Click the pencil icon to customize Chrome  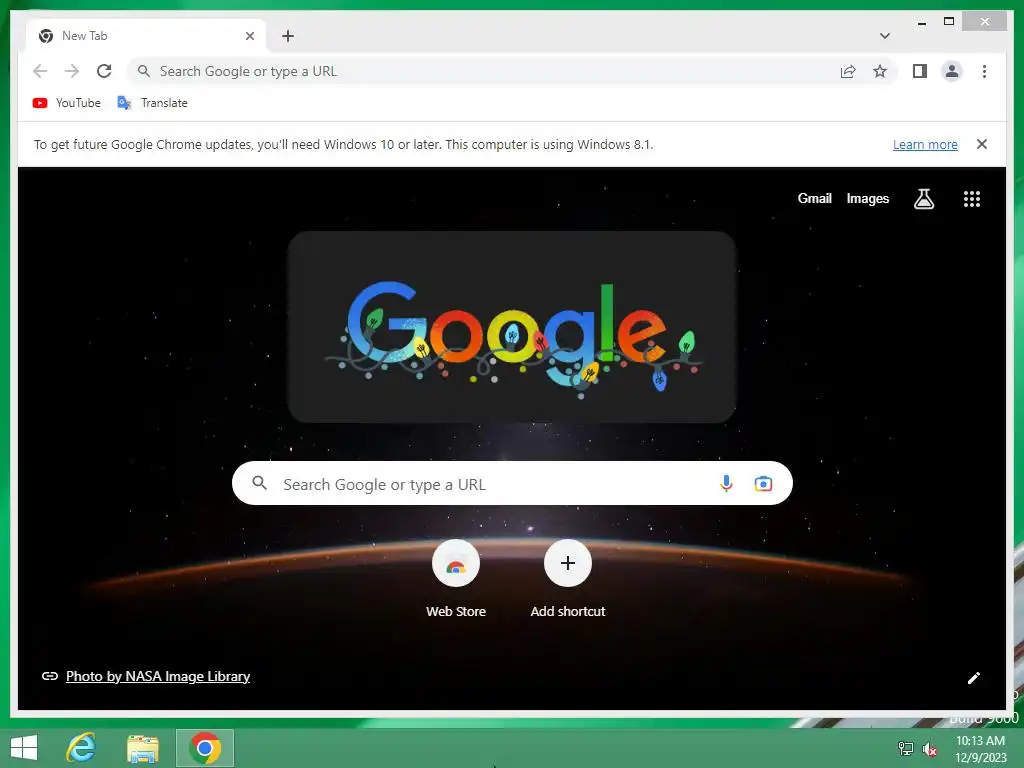coord(973,678)
